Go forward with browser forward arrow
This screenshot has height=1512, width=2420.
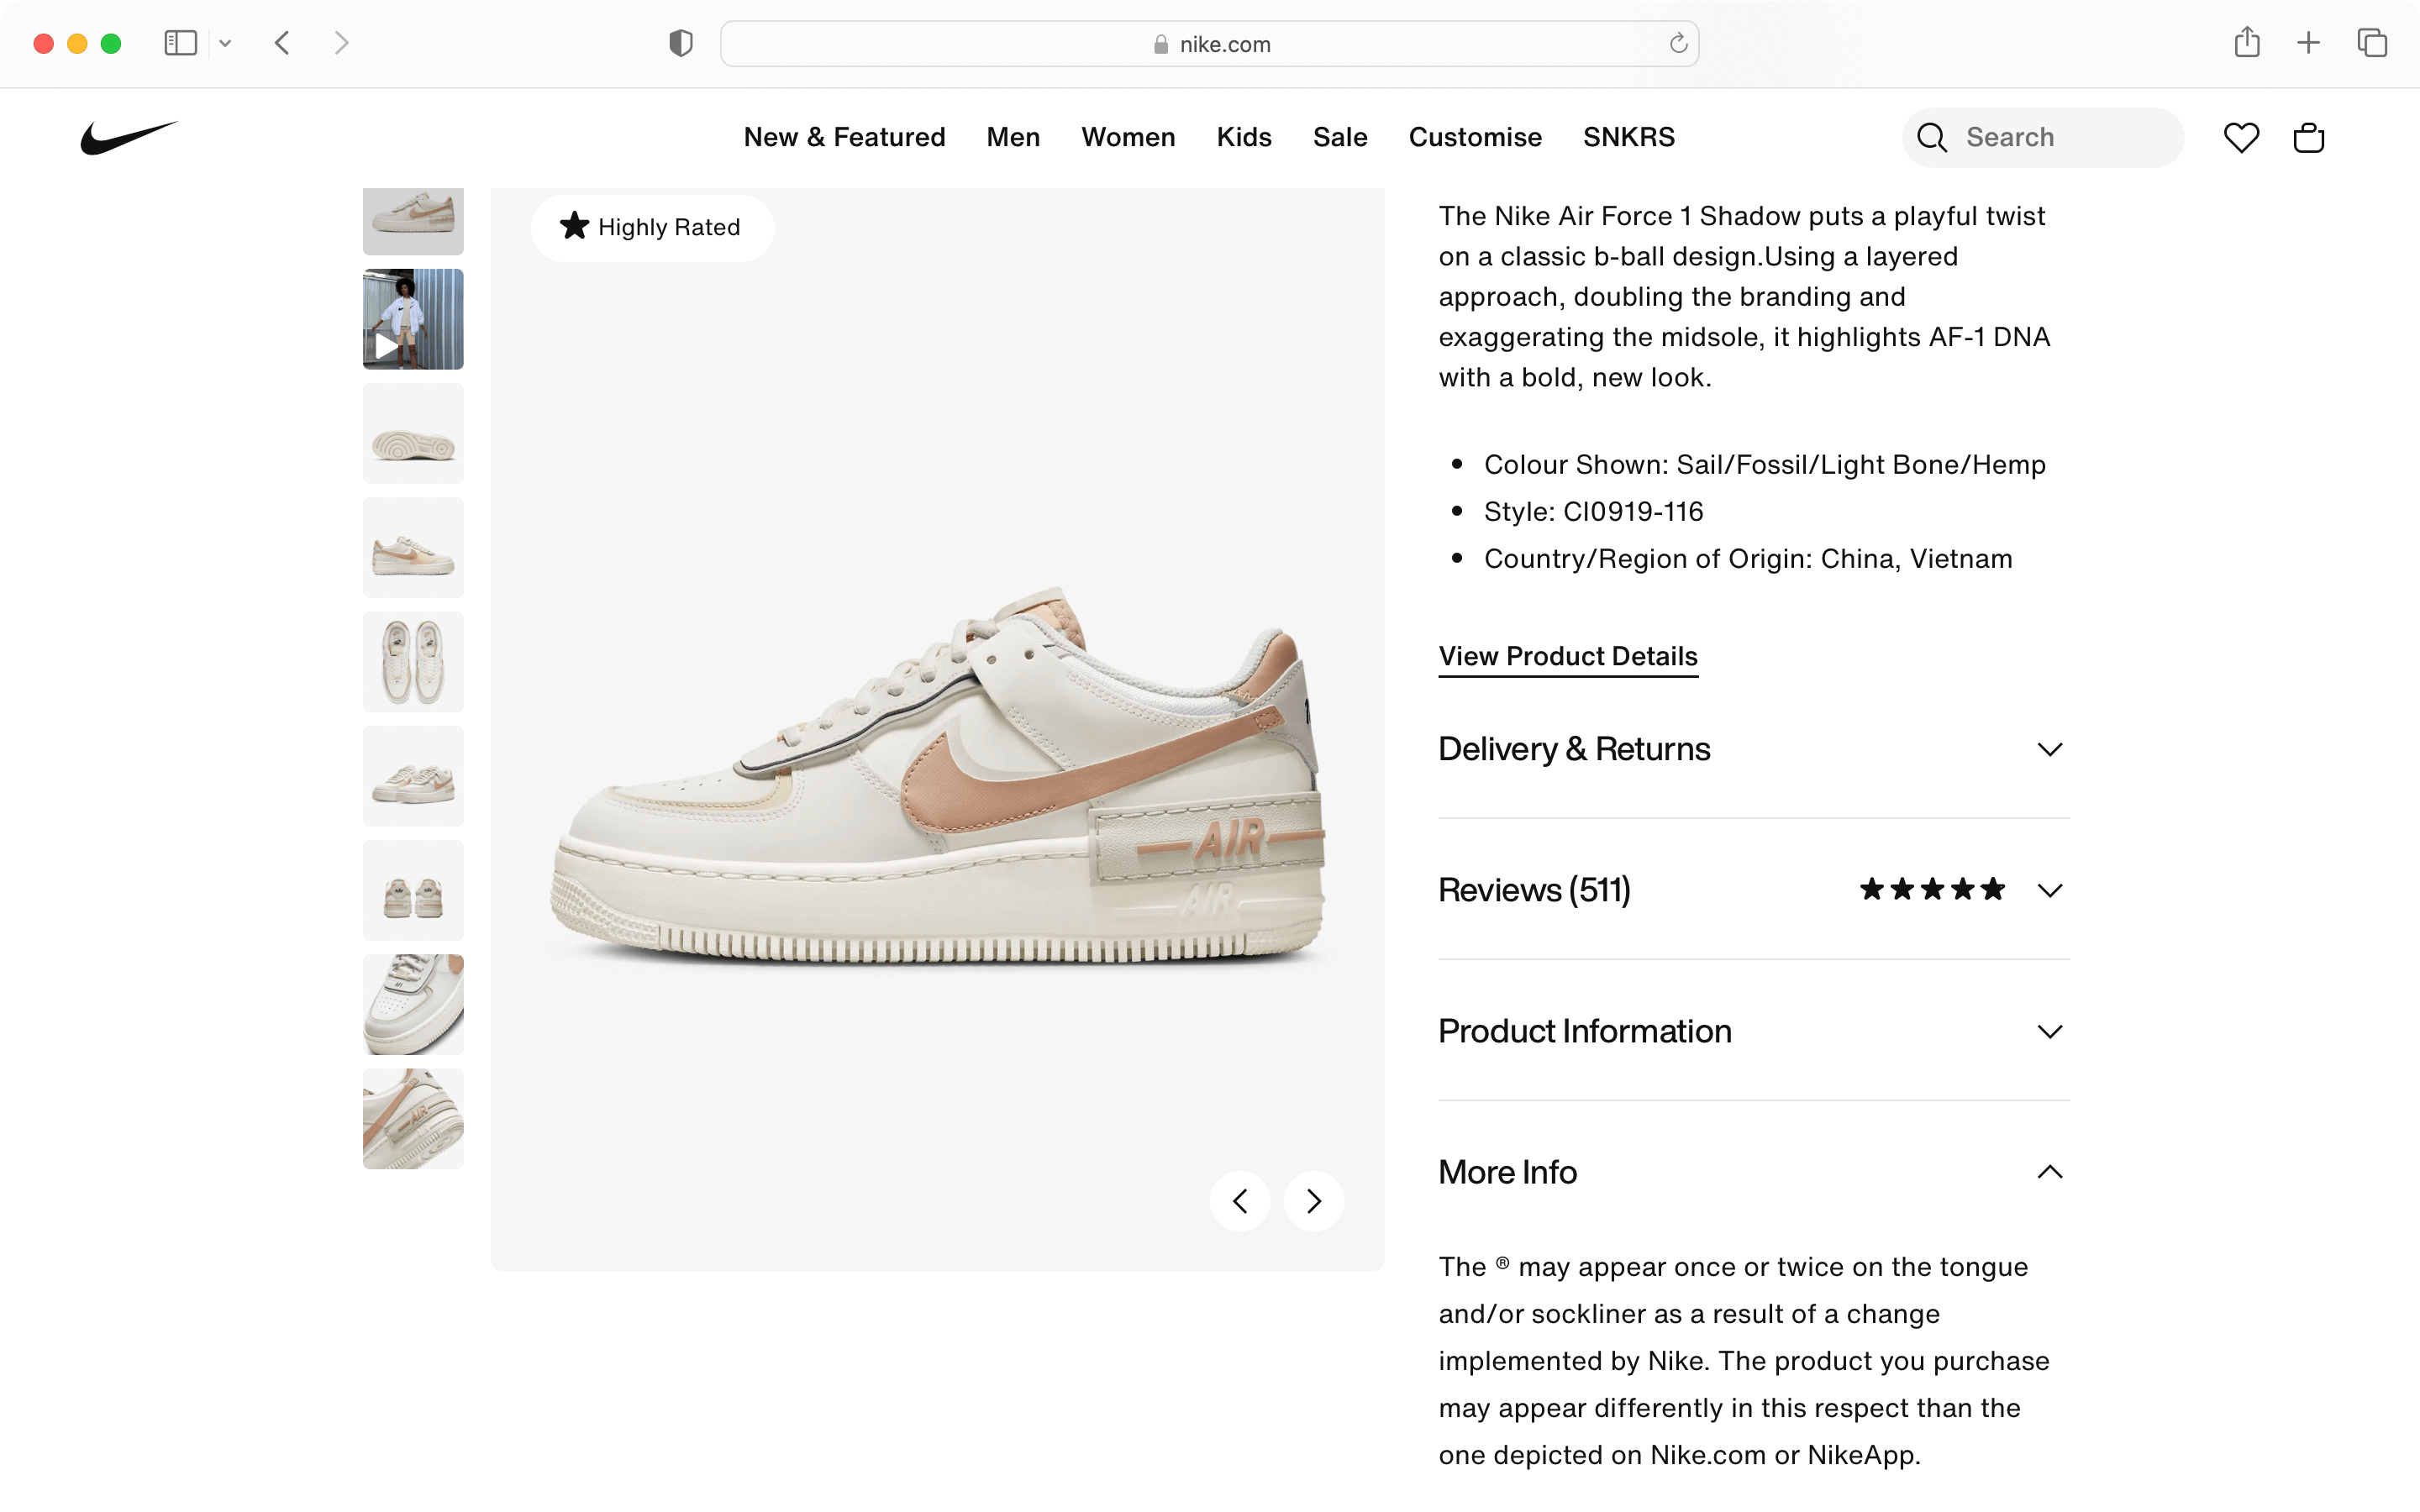[341, 43]
